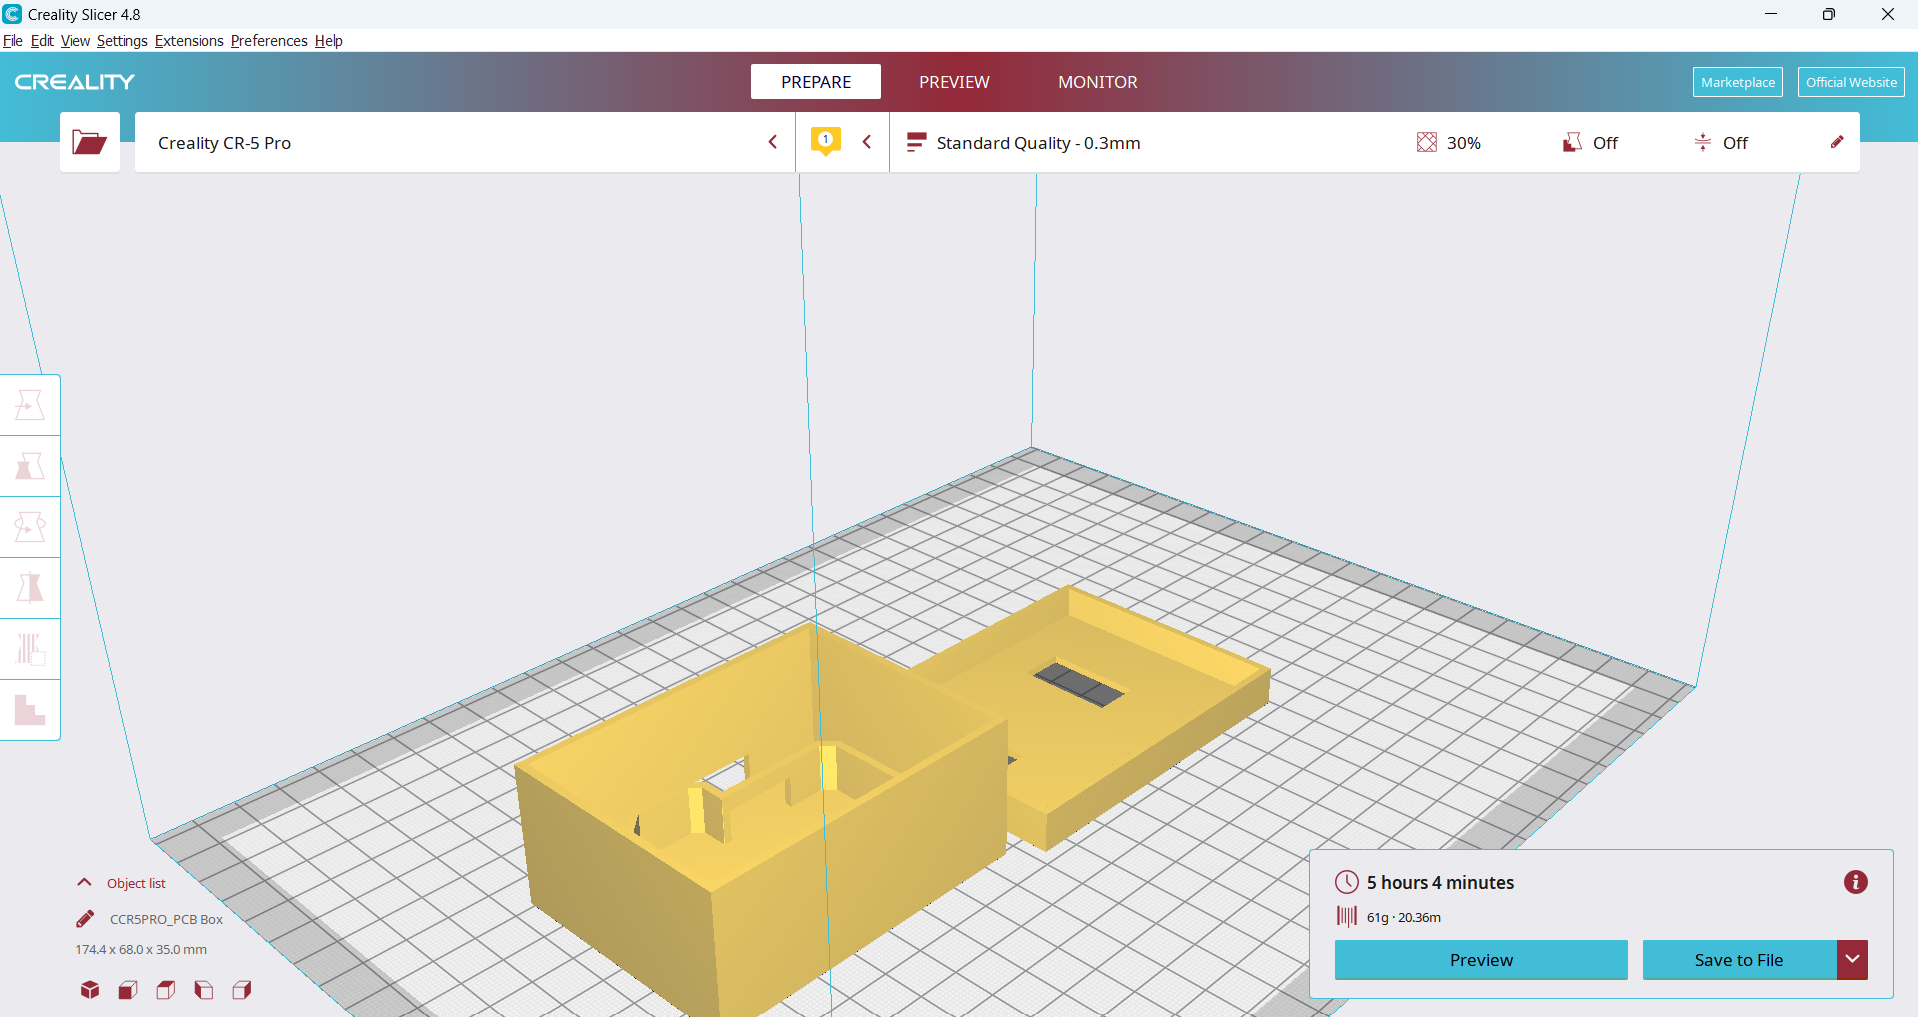Open the Help menu

pos(329,41)
